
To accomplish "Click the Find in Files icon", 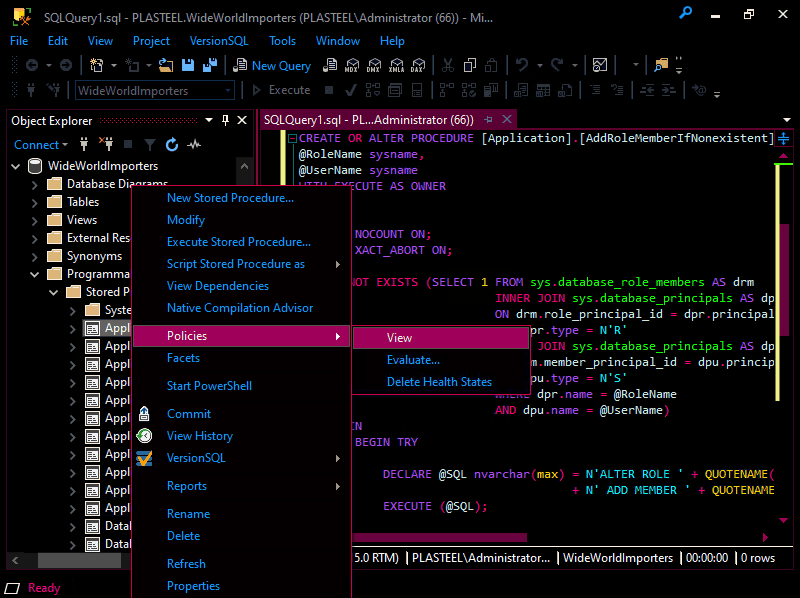I will 661,65.
